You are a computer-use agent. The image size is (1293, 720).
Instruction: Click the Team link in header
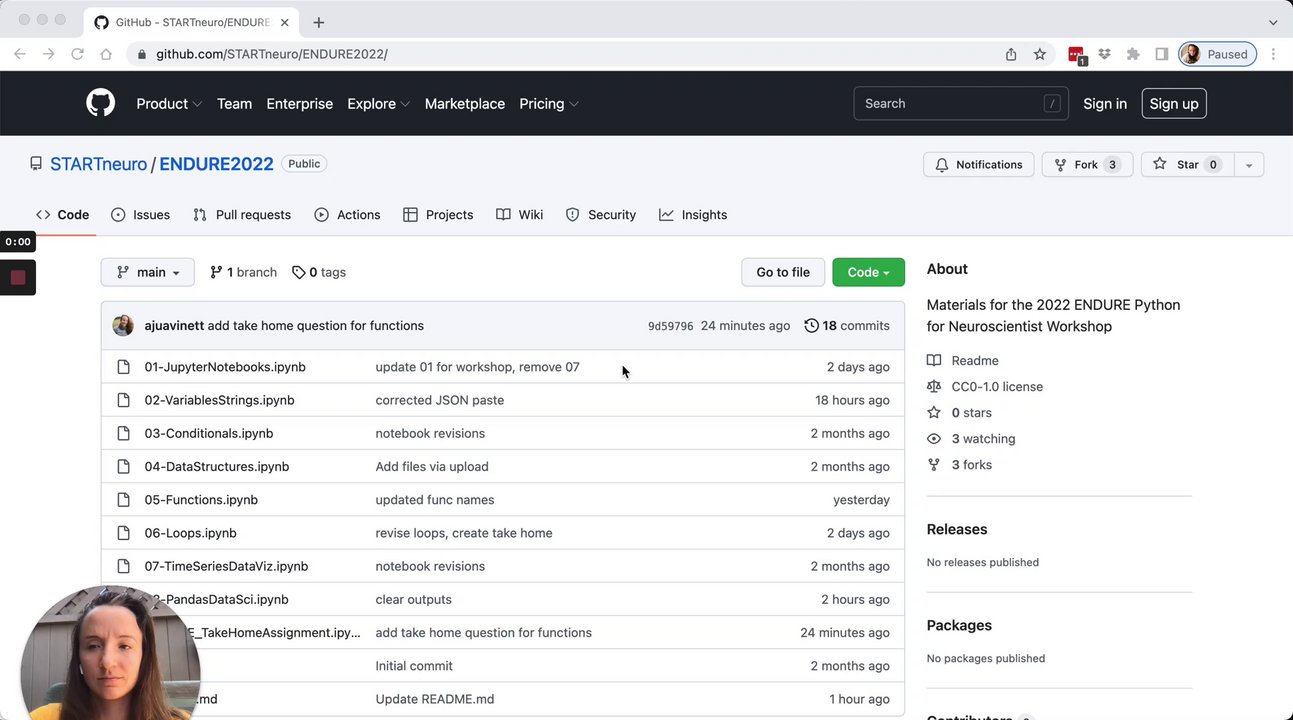pos(234,103)
